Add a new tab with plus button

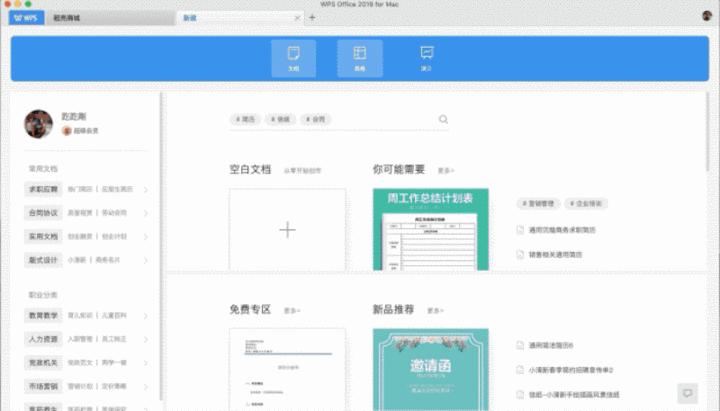312,17
